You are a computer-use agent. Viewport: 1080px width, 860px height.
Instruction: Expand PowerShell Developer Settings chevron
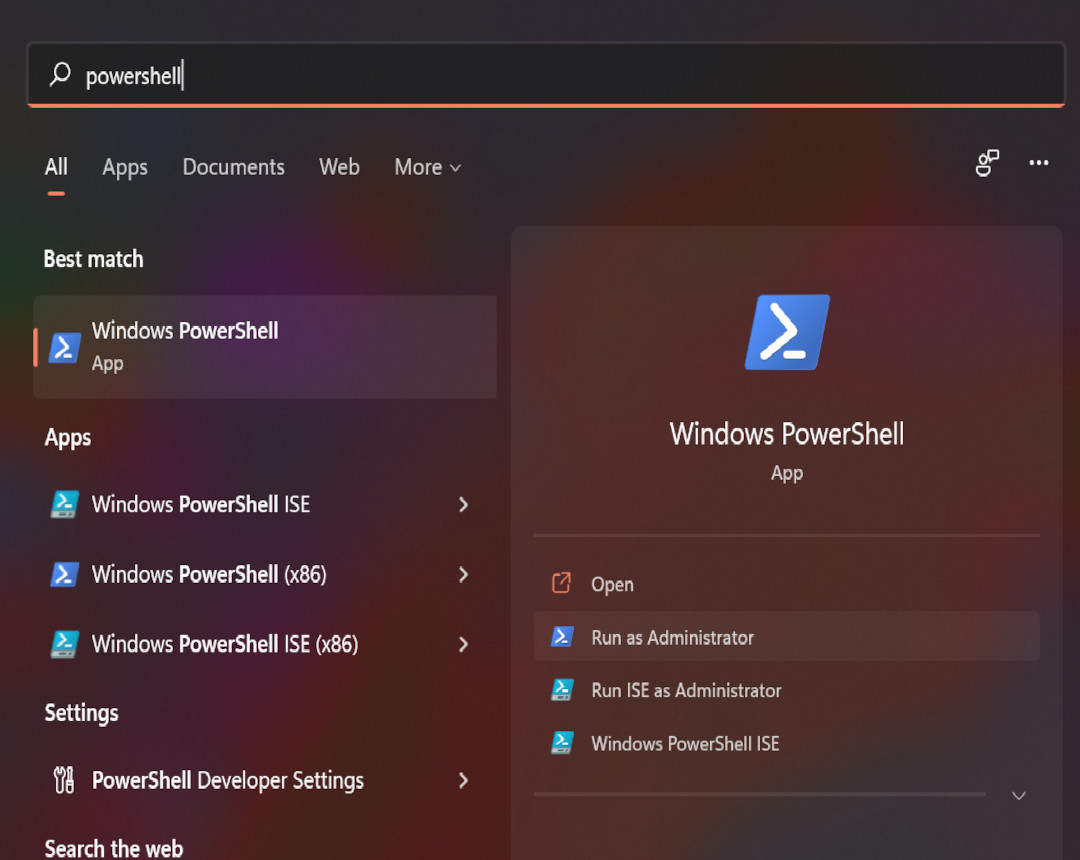[x=463, y=780]
